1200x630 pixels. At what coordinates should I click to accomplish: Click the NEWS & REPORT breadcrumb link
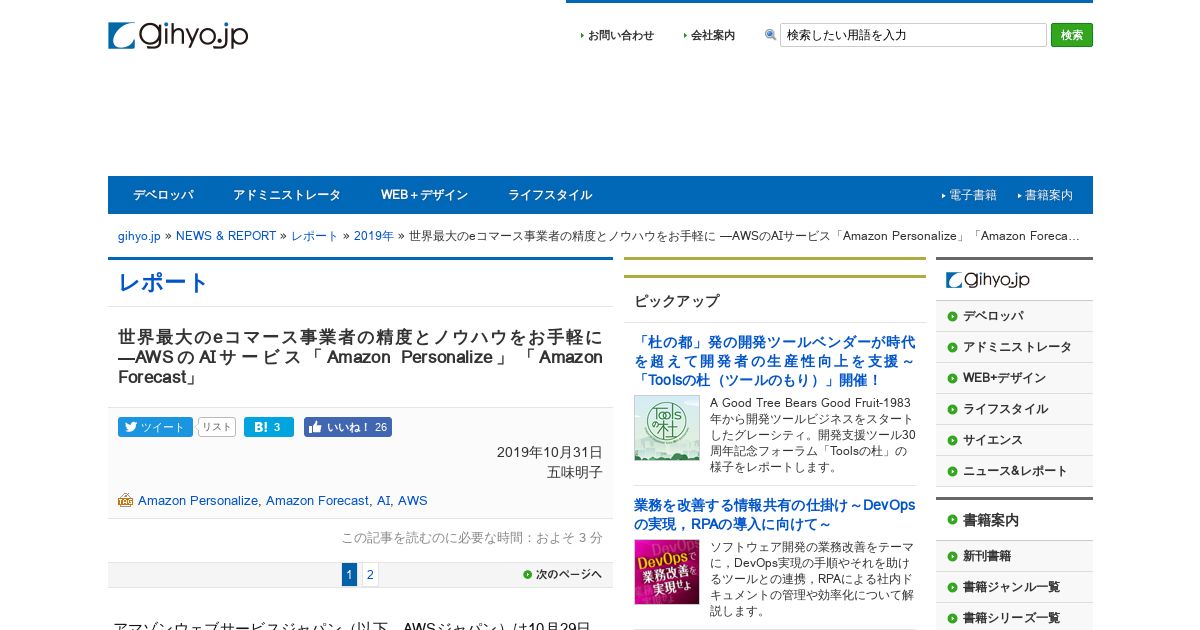coord(226,236)
